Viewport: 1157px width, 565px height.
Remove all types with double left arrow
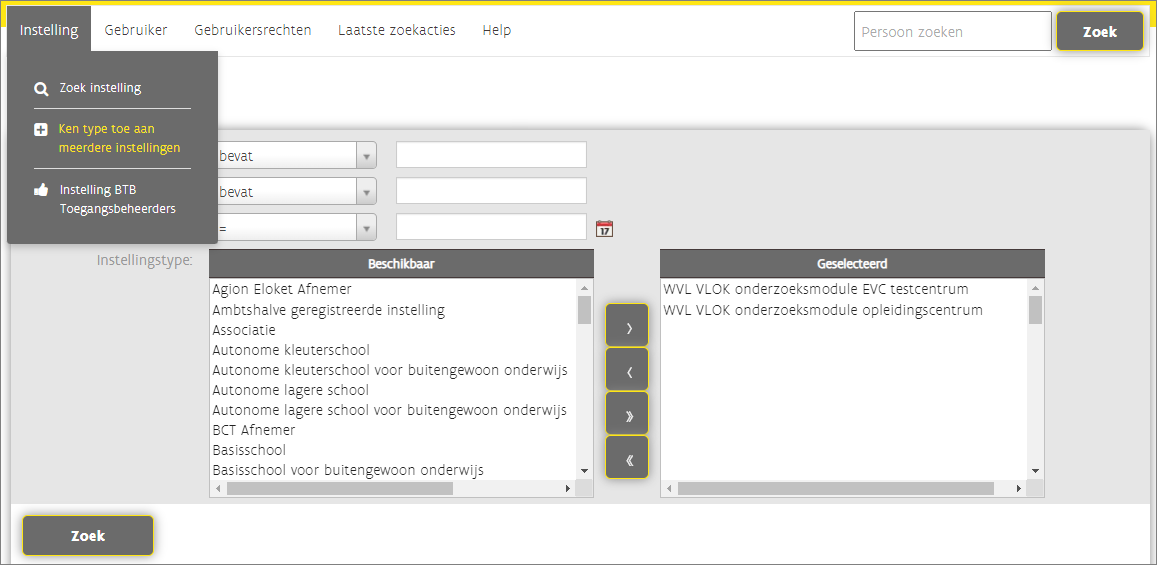point(627,458)
